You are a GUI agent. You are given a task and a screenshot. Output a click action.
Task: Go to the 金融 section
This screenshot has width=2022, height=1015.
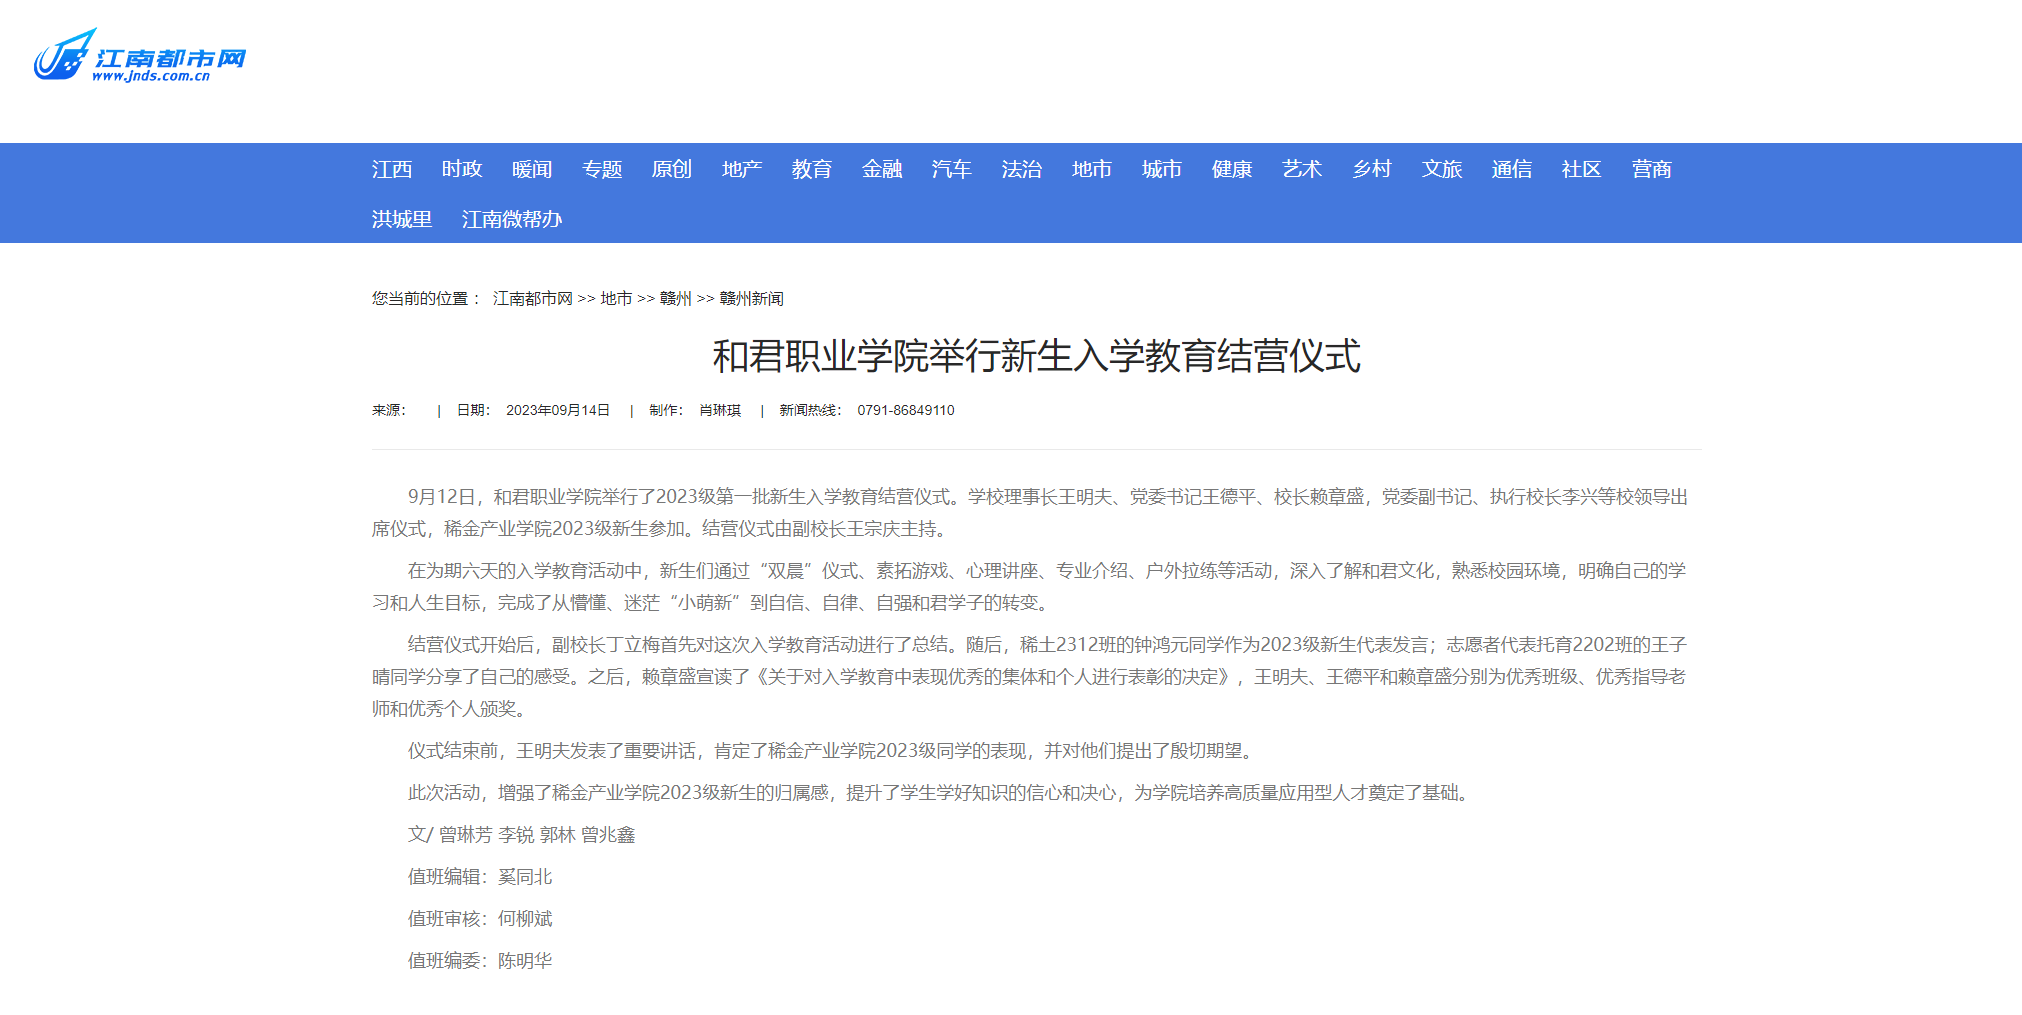(x=882, y=169)
